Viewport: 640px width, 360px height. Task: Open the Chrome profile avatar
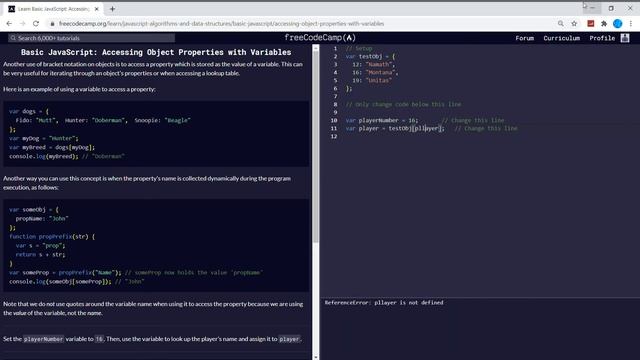tap(618, 24)
